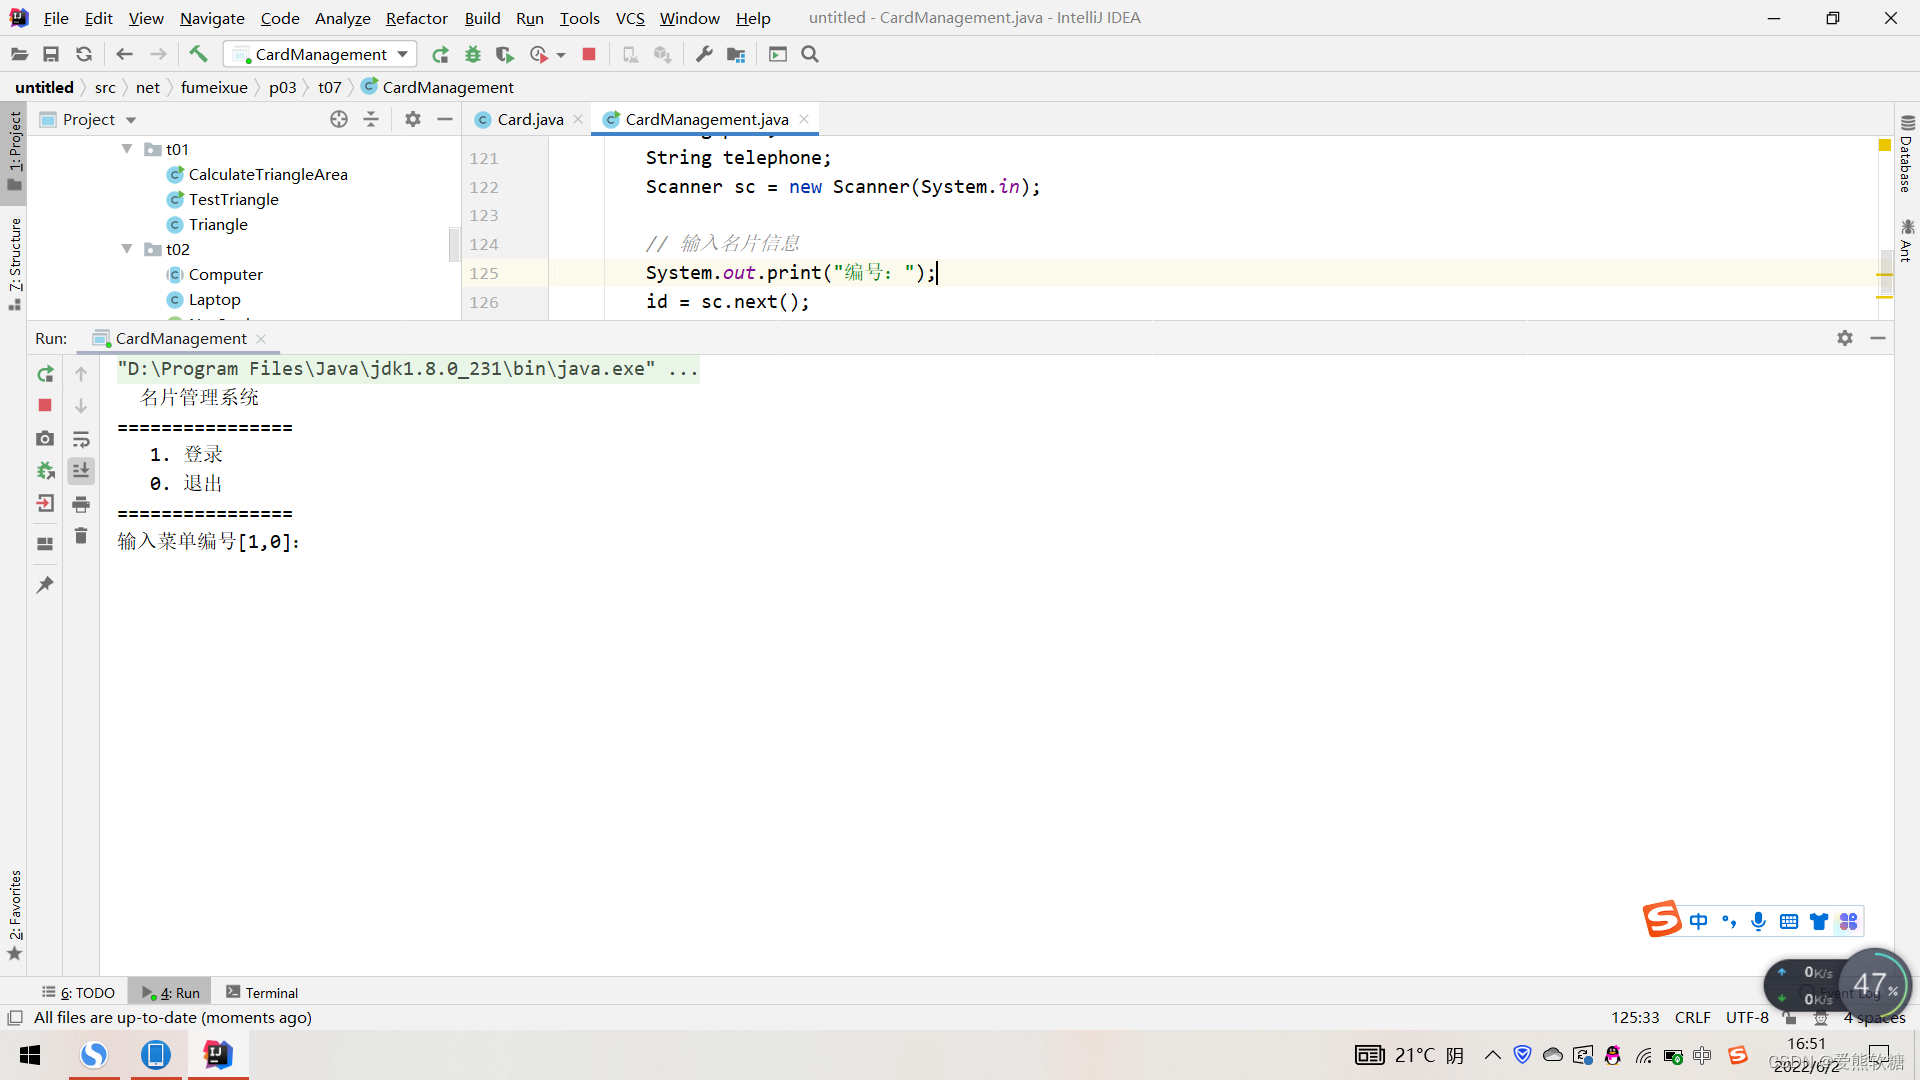Toggle tool window bars via the status corner icon

click(14, 1017)
